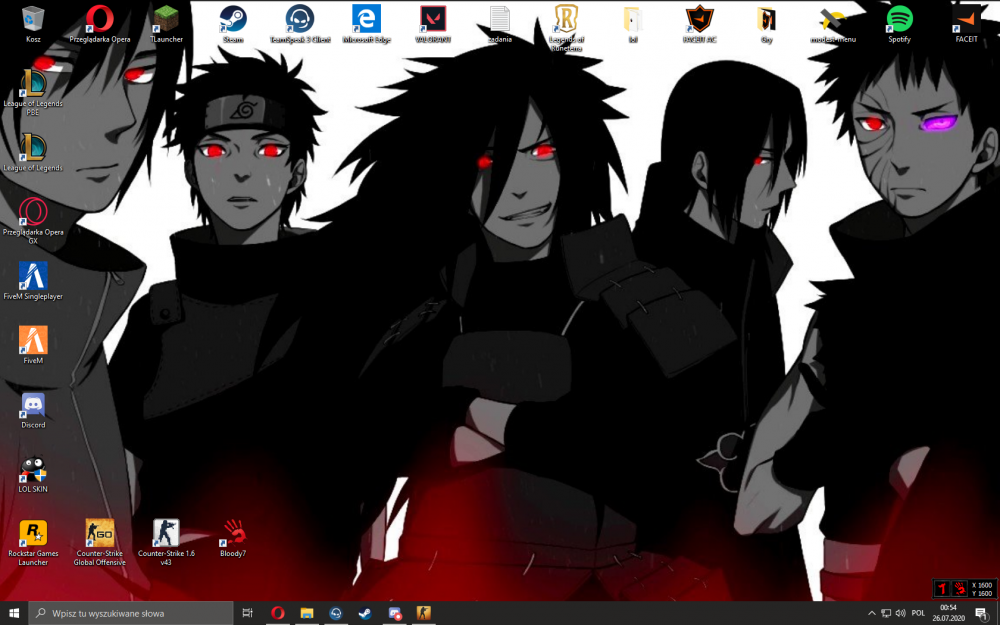This screenshot has height=625, width=1000.
Task: Open Counter-Strike Global Offensive shortcut
Action: [99, 543]
